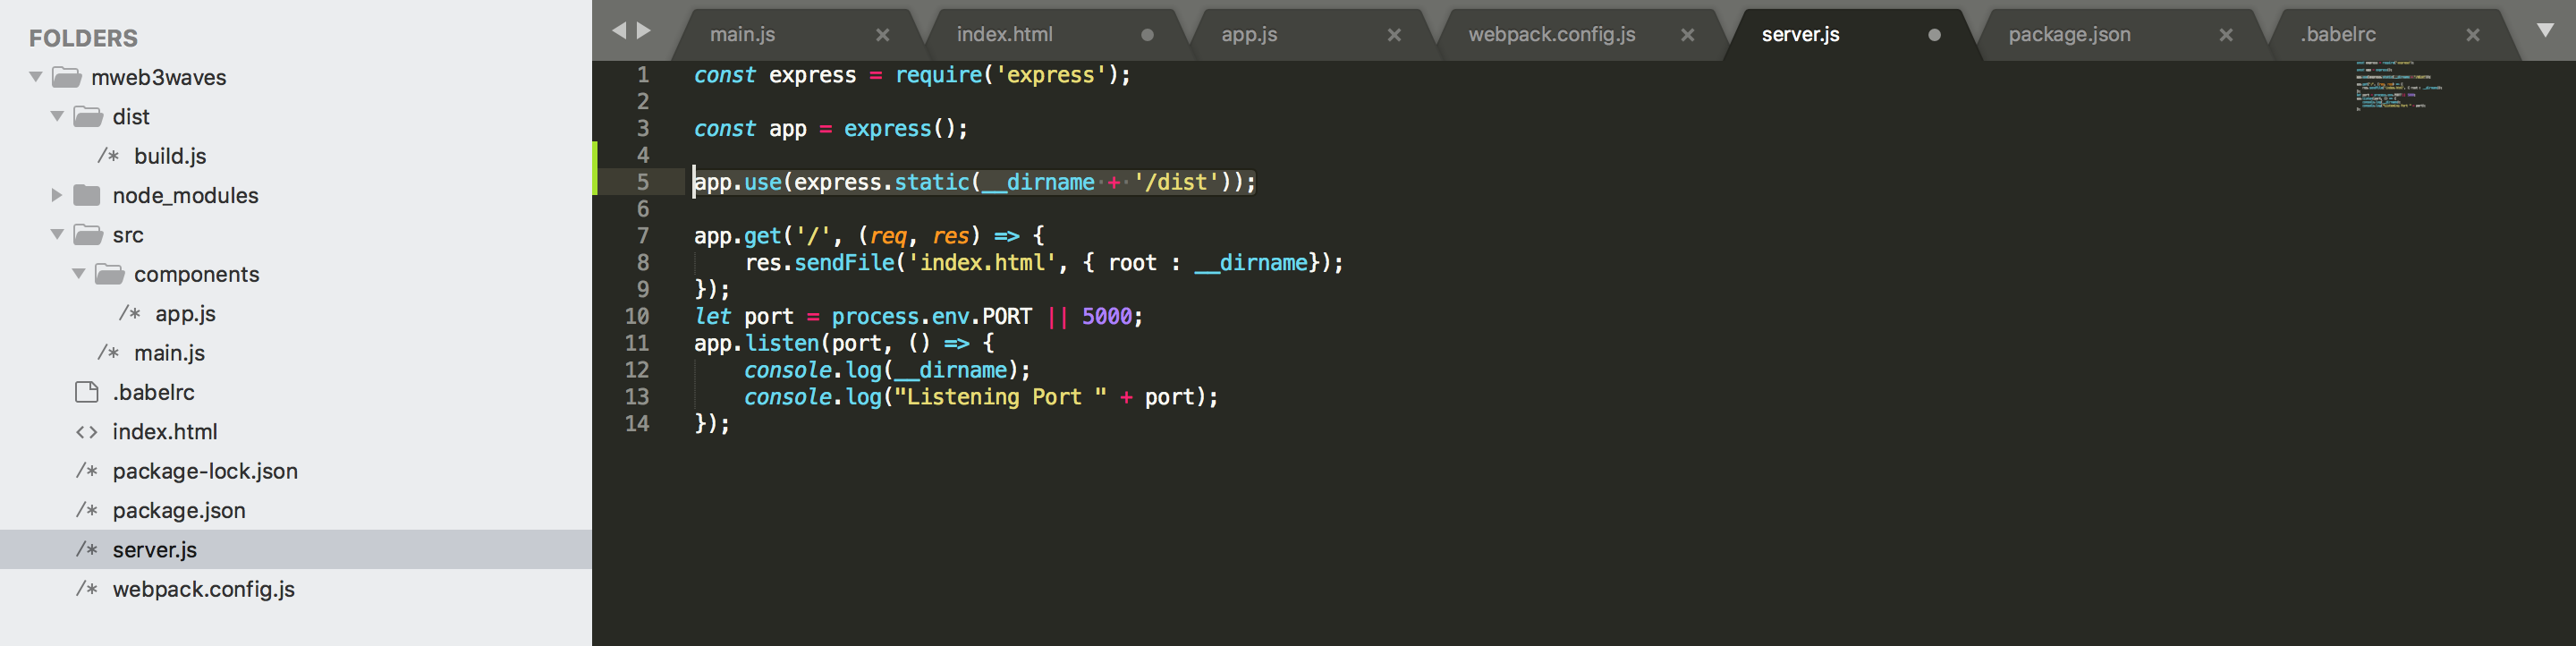Open index.html in the sidebar tree
The height and width of the screenshot is (646, 2576).
(165, 432)
